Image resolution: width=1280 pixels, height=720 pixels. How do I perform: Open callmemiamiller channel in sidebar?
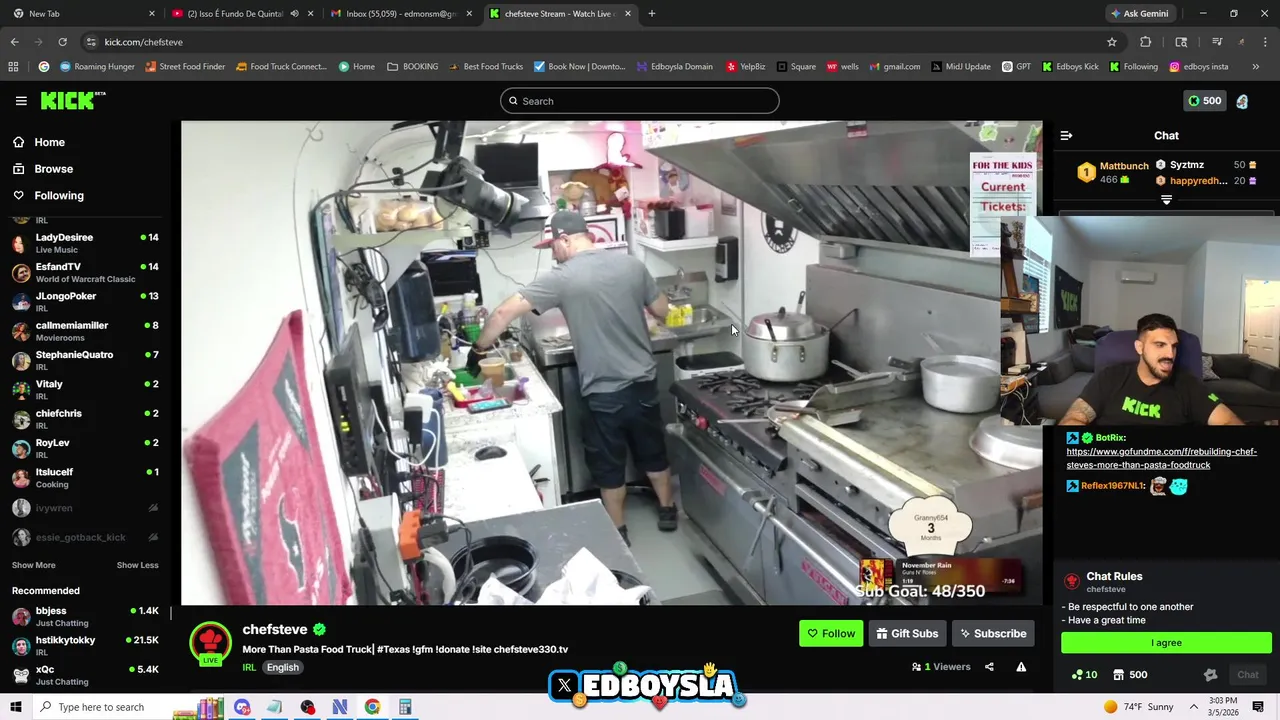click(x=85, y=331)
